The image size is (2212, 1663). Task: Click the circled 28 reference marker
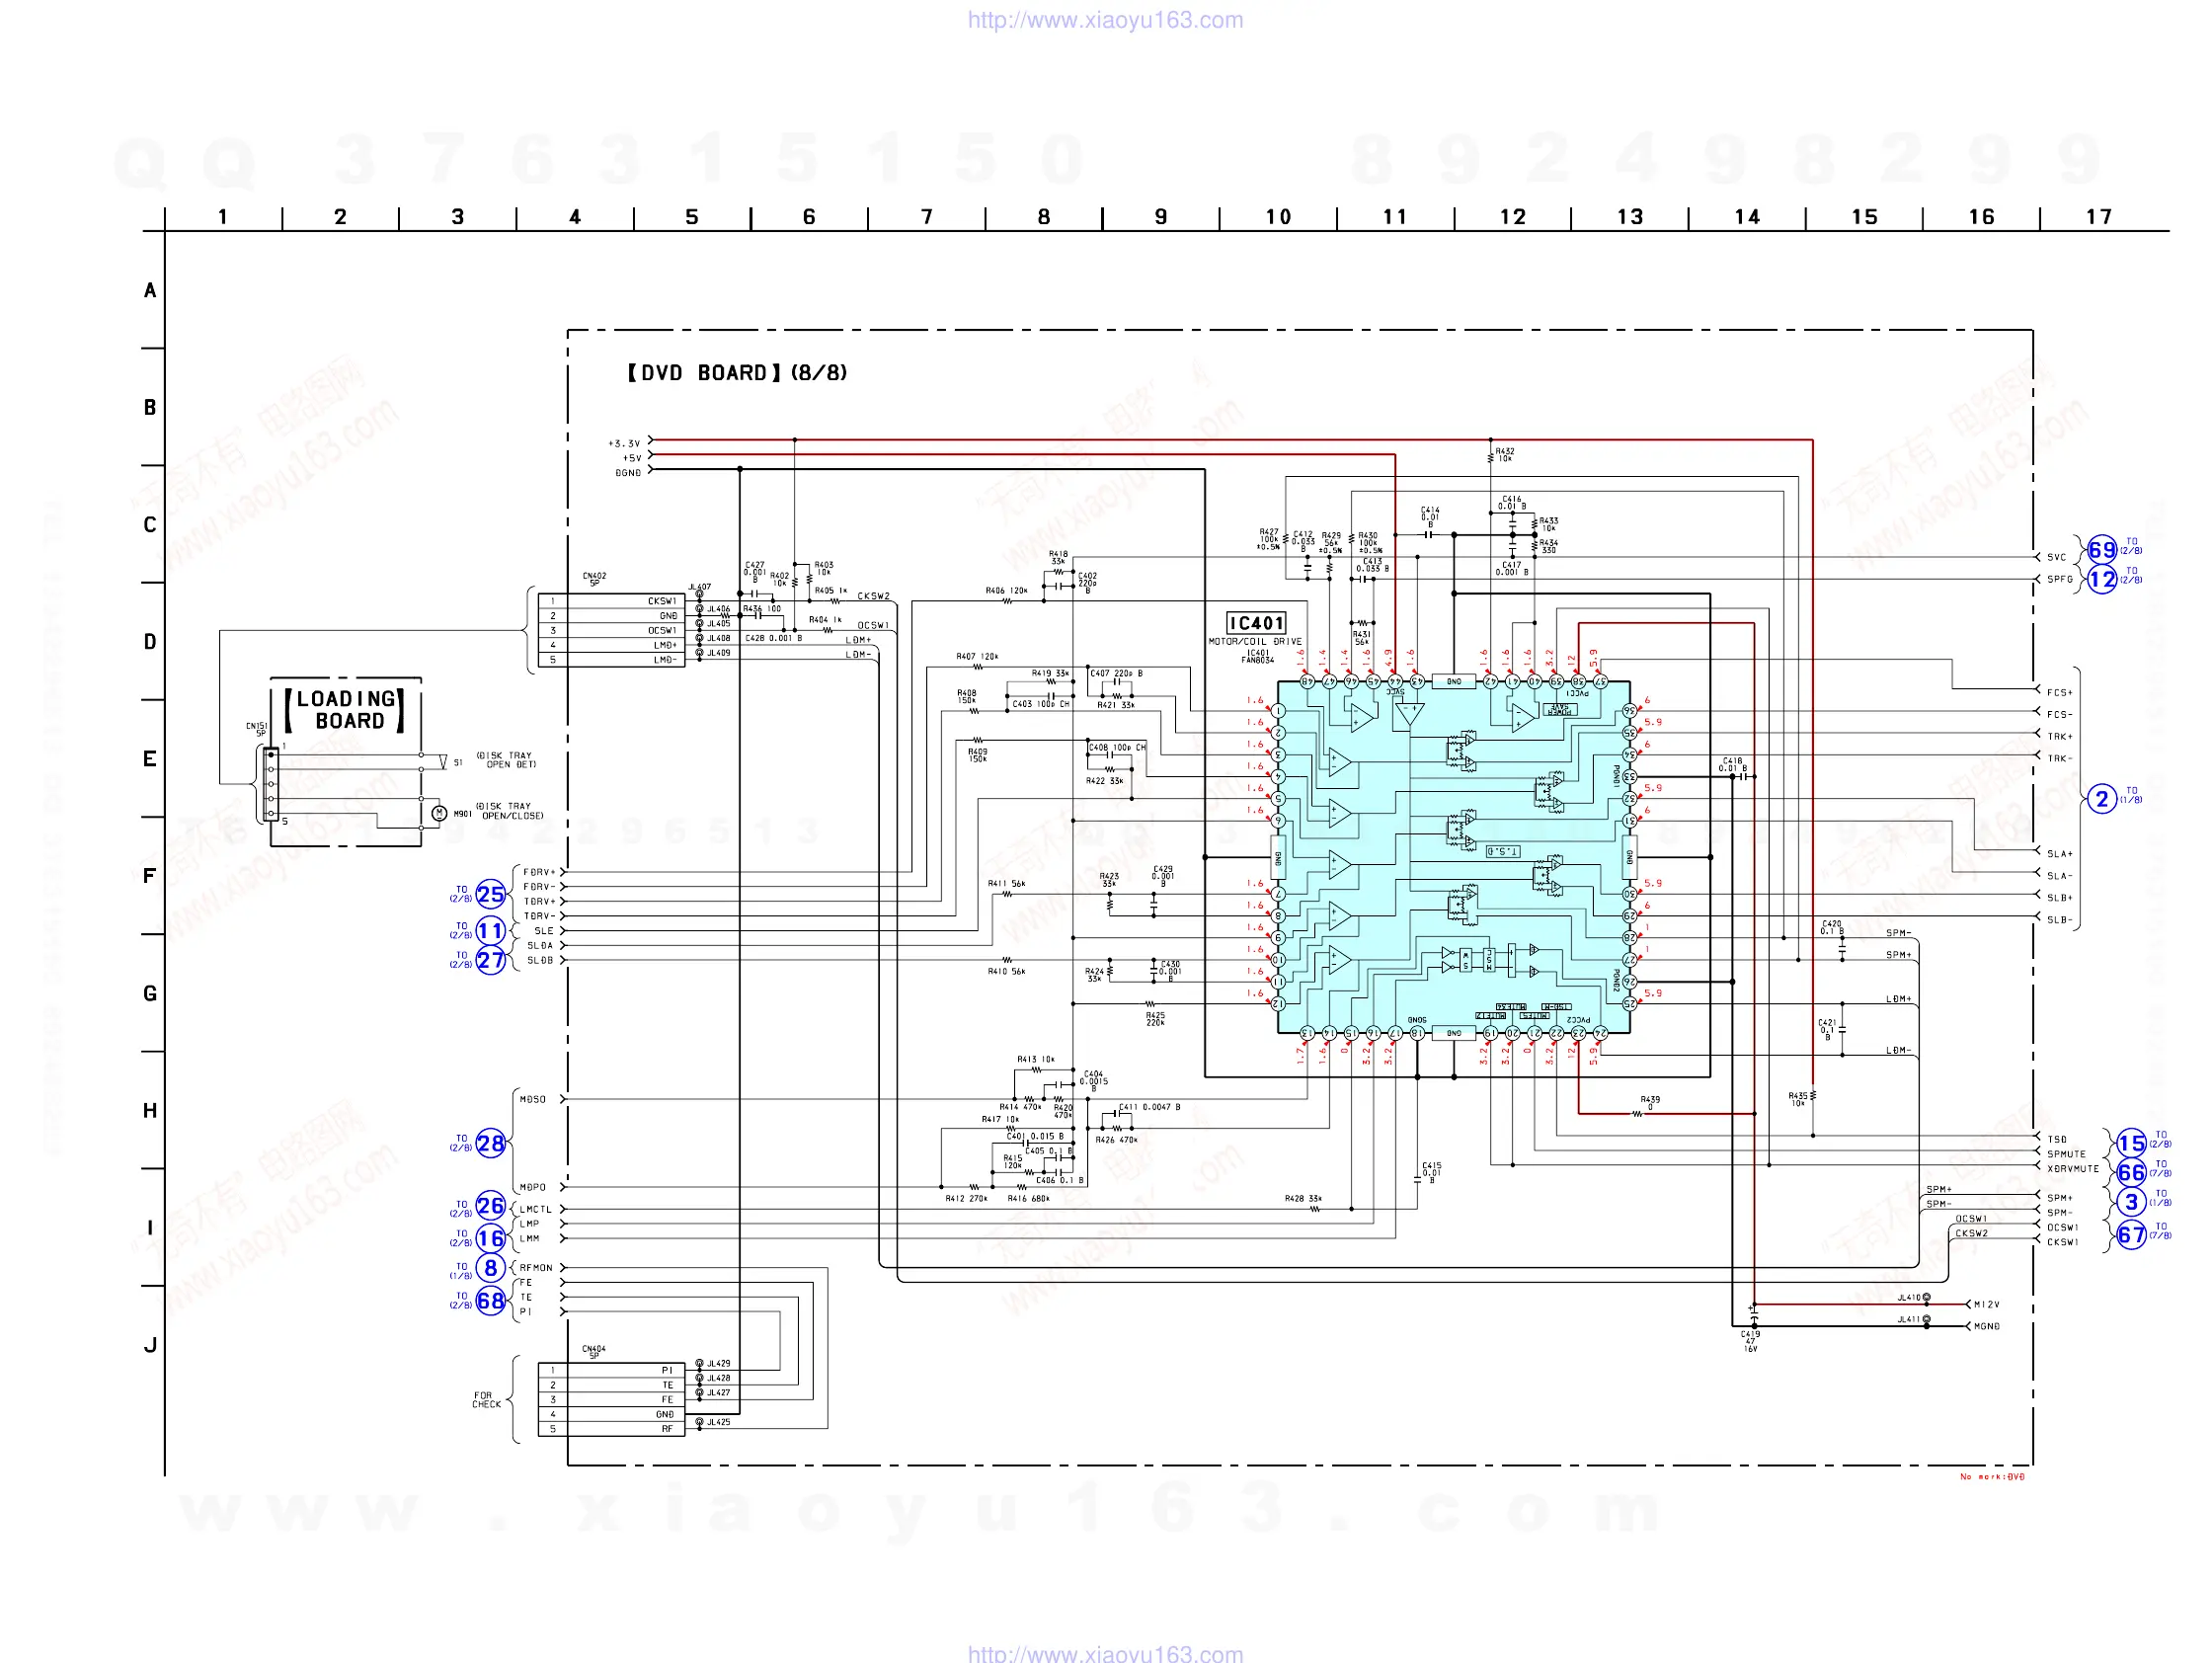pos(490,1143)
